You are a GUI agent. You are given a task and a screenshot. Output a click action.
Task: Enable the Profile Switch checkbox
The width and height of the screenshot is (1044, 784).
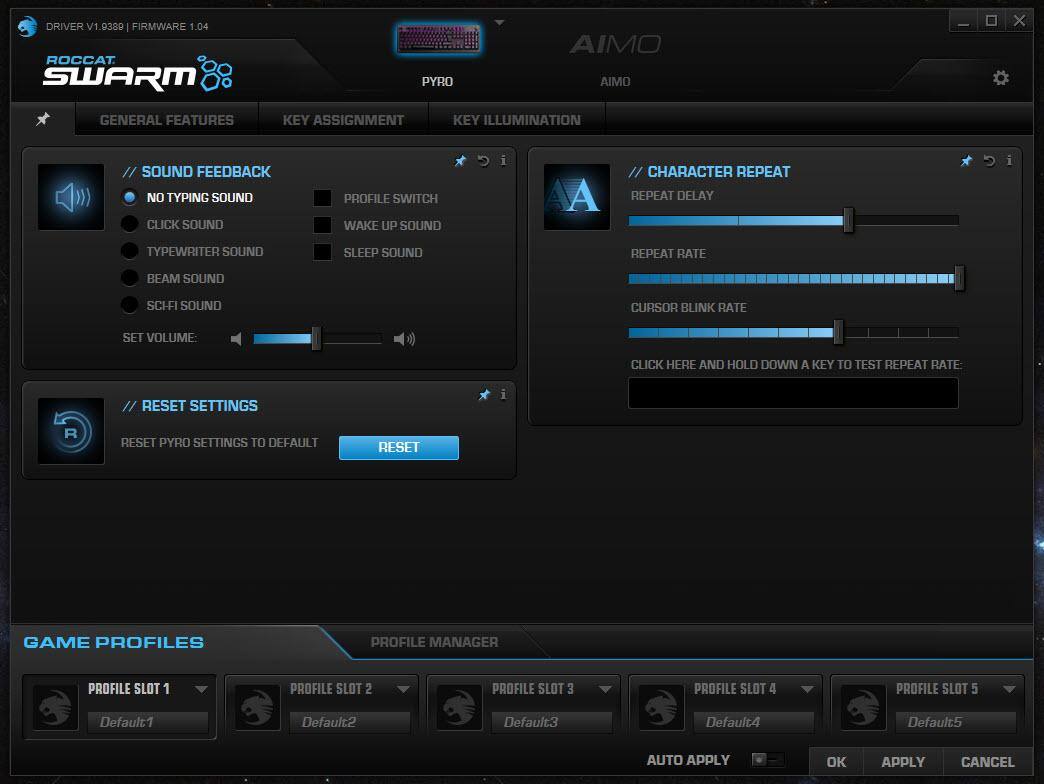(323, 198)
